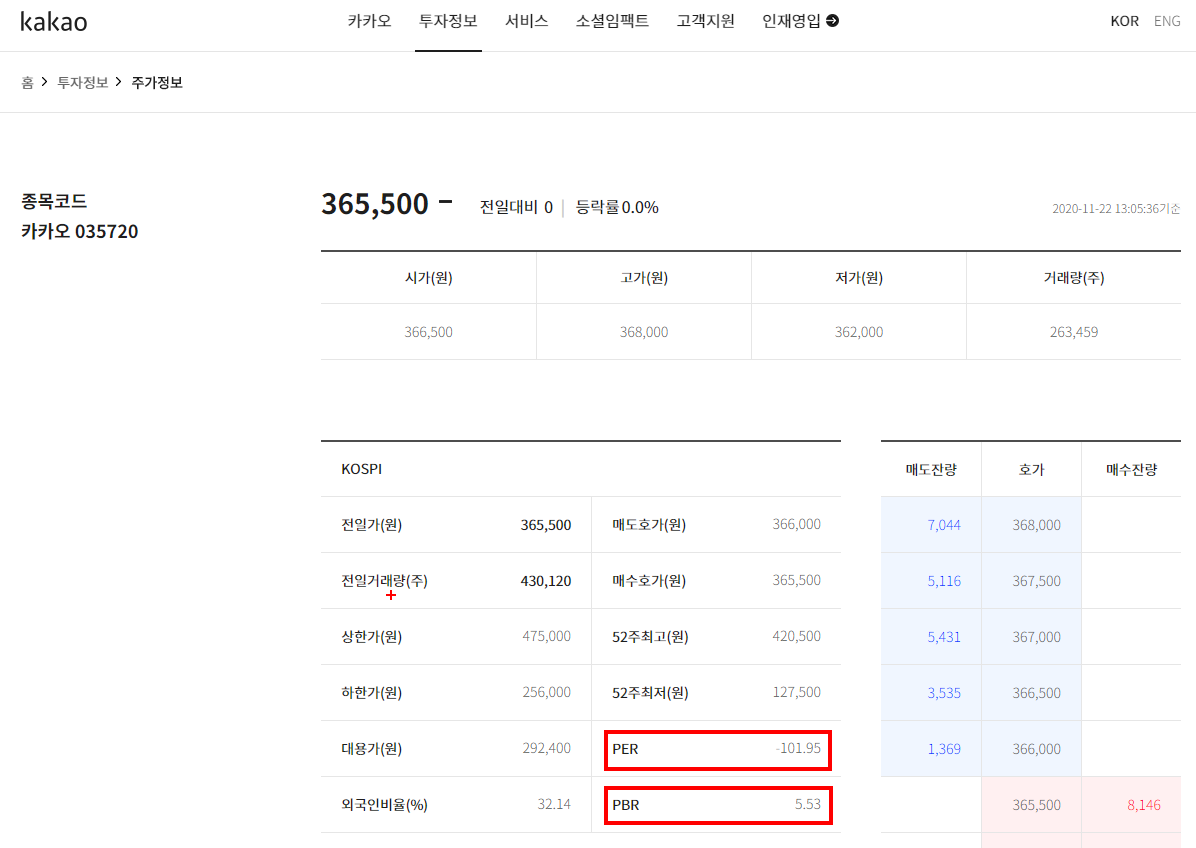Go to 인재영입 recruiting page
The image size is (1196, 848).
[x=792, y=21]
